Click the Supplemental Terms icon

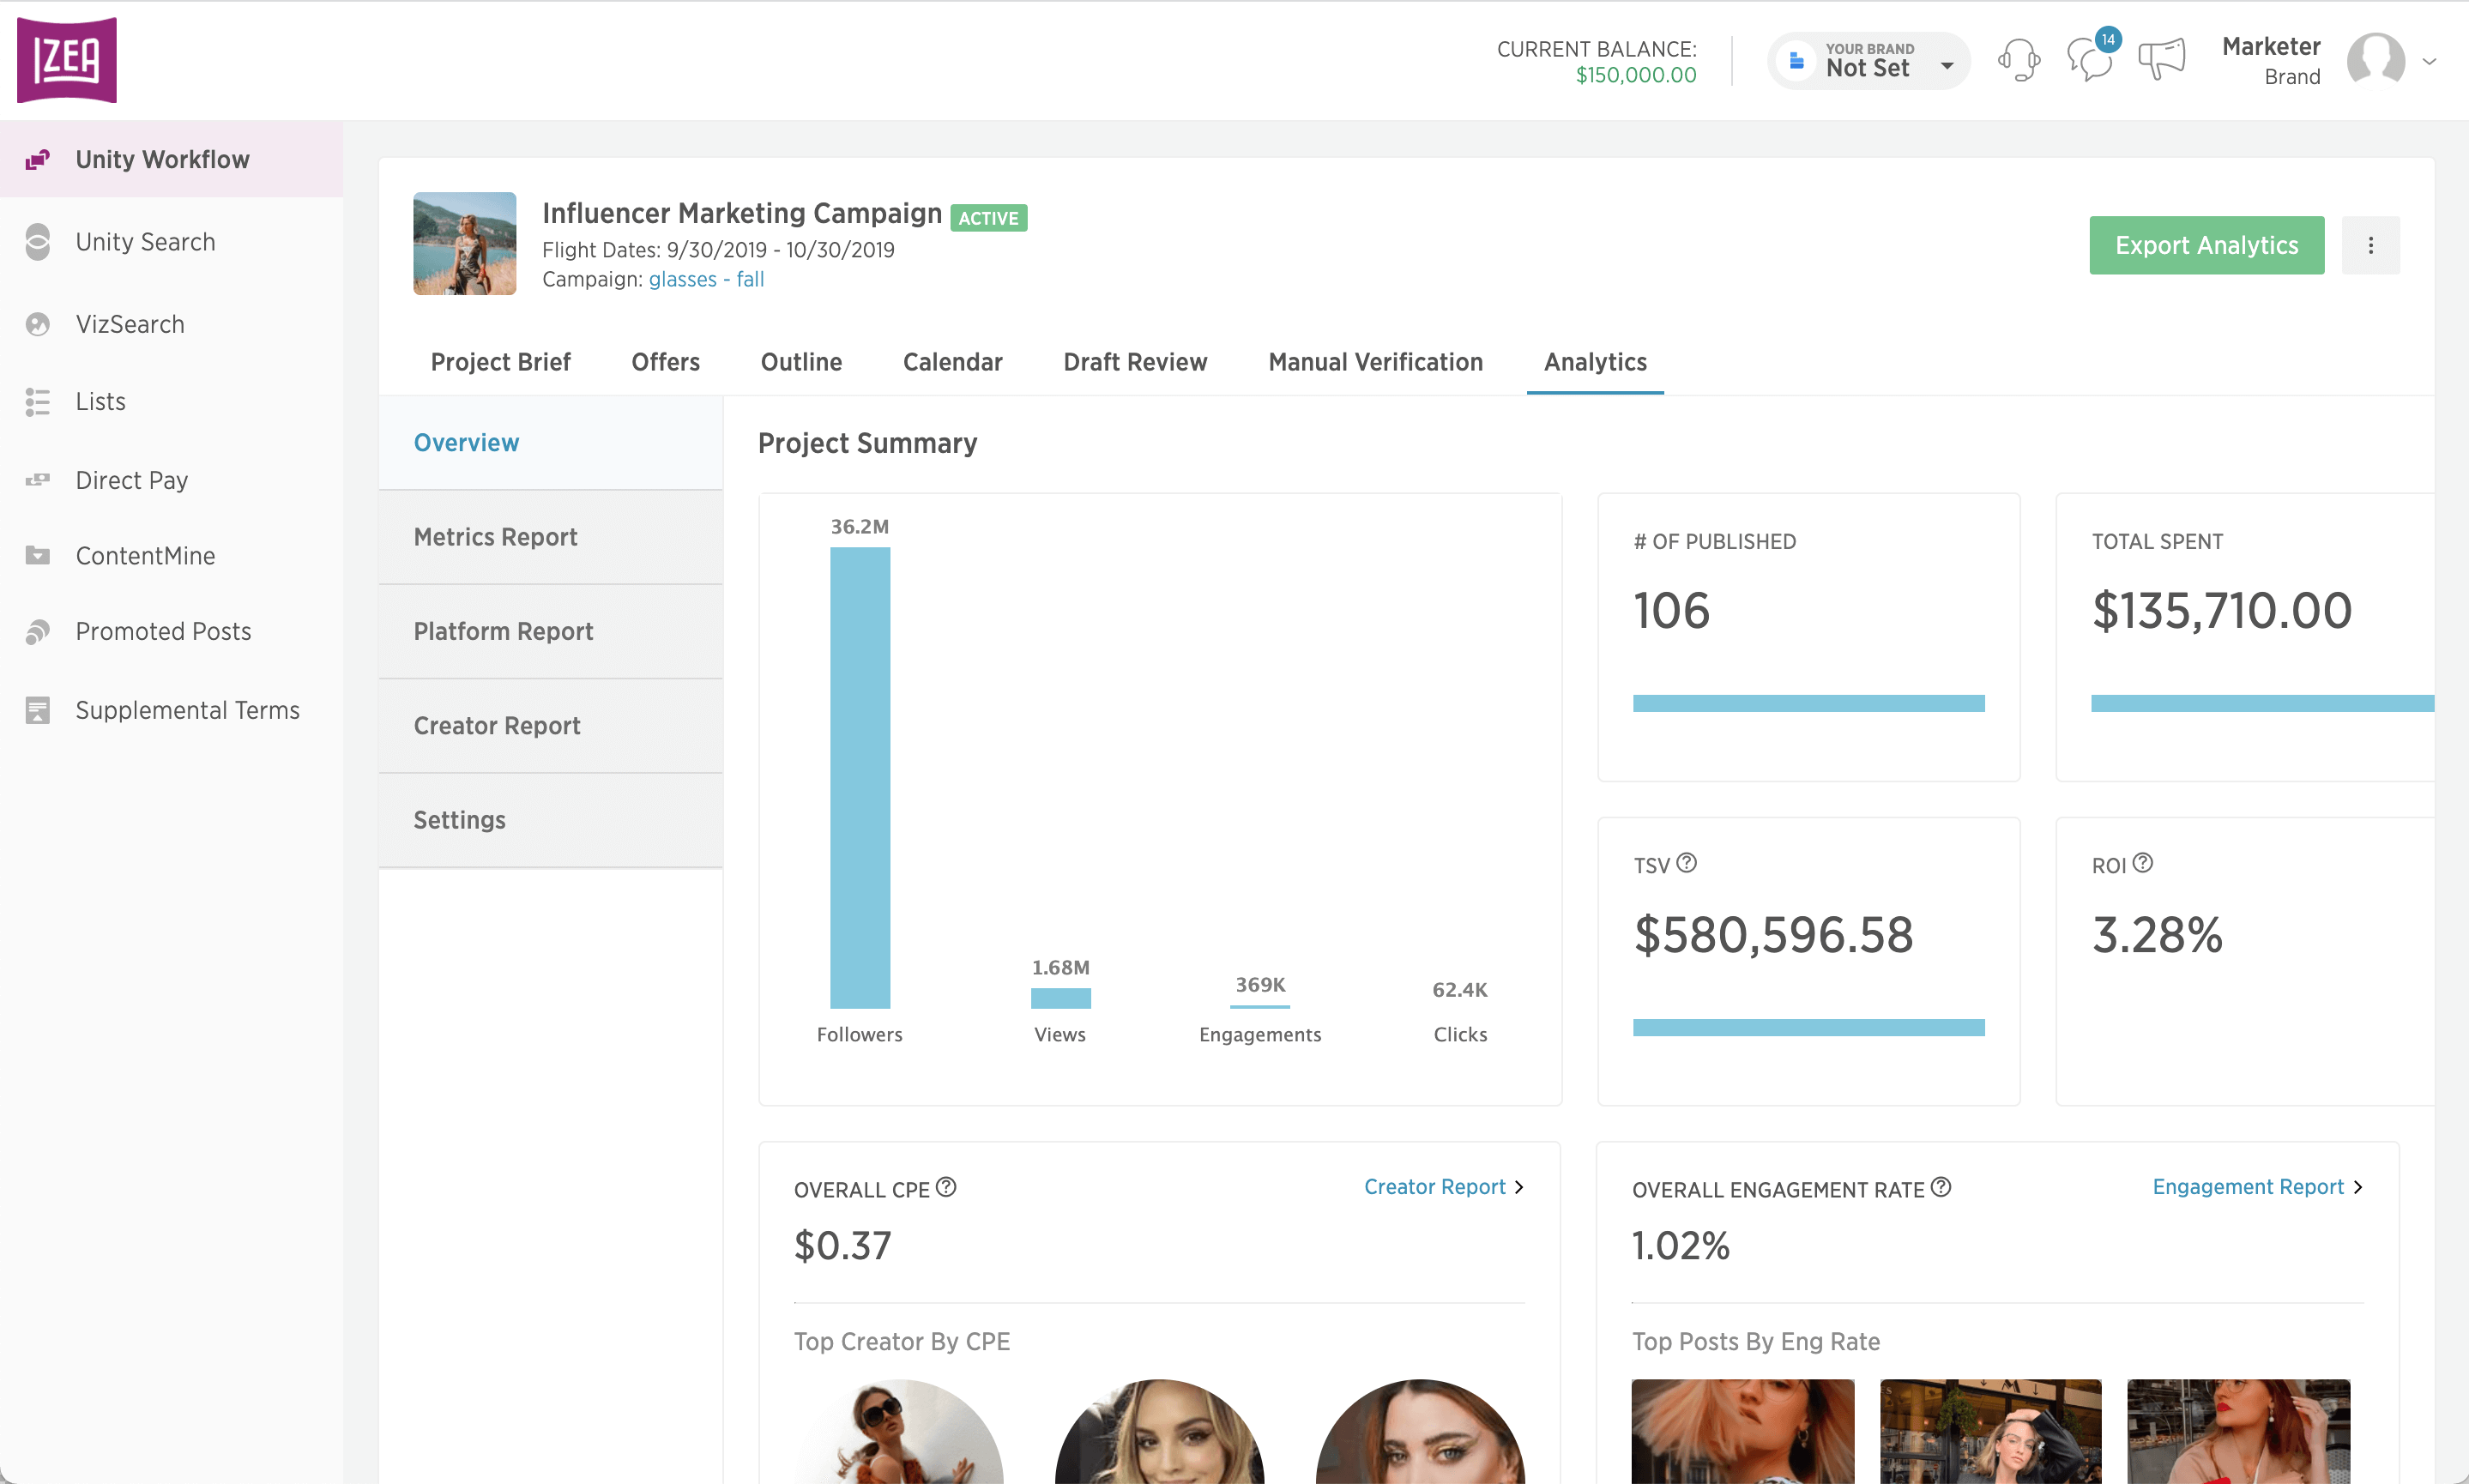coord(38,710)
